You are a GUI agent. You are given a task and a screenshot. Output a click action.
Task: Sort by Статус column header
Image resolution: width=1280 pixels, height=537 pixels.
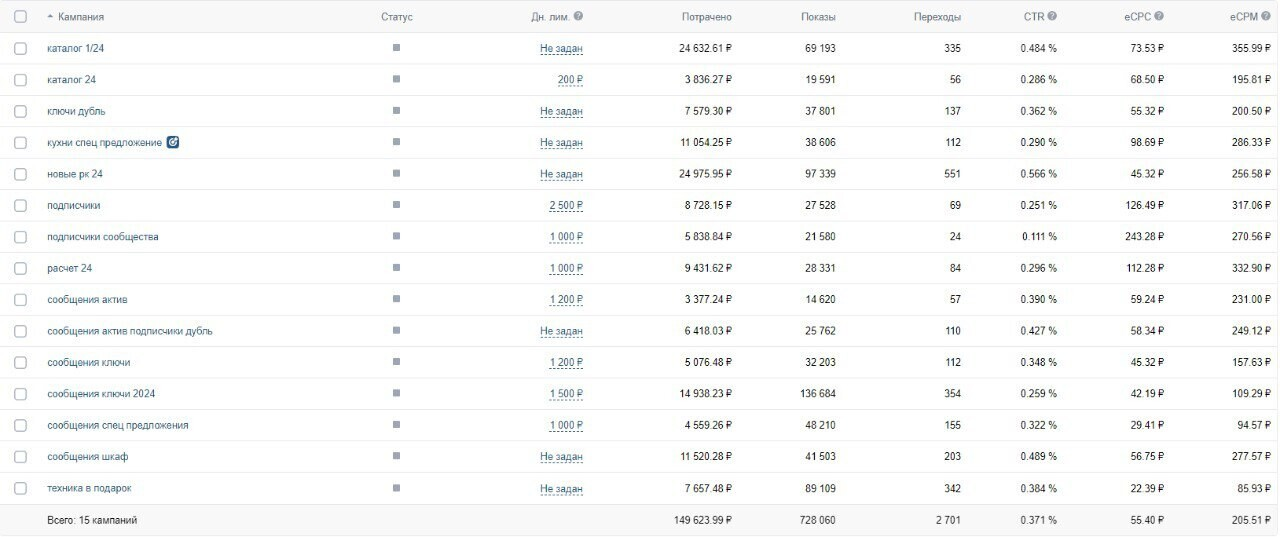coord(397,17)
